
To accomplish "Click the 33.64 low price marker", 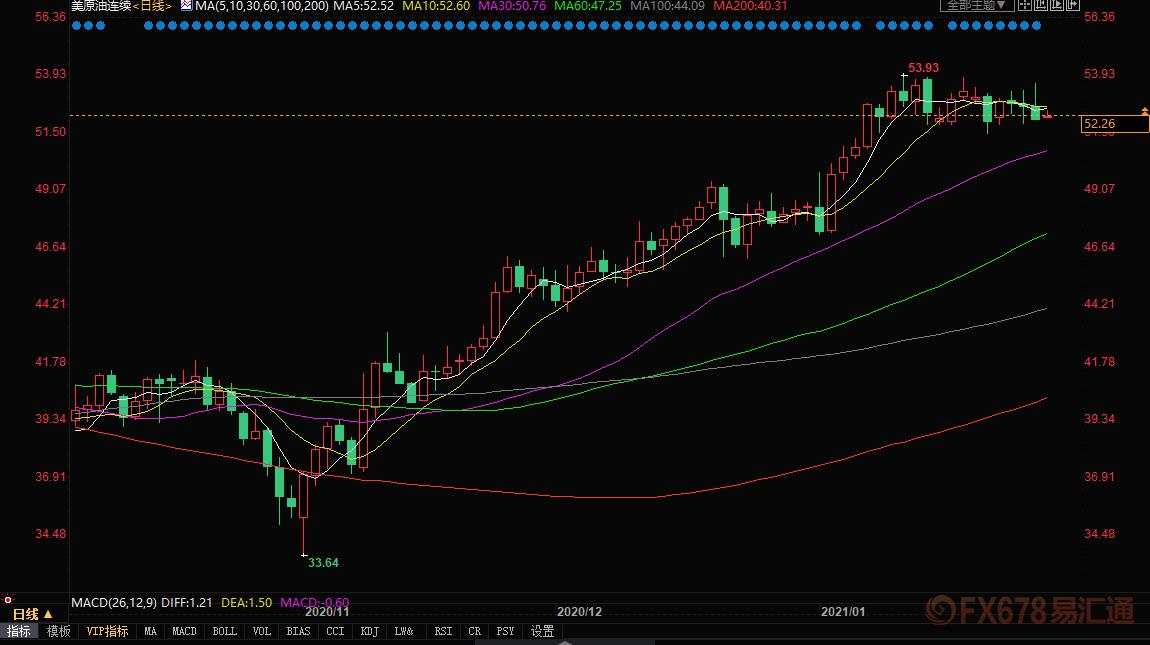I will (323, 563).
